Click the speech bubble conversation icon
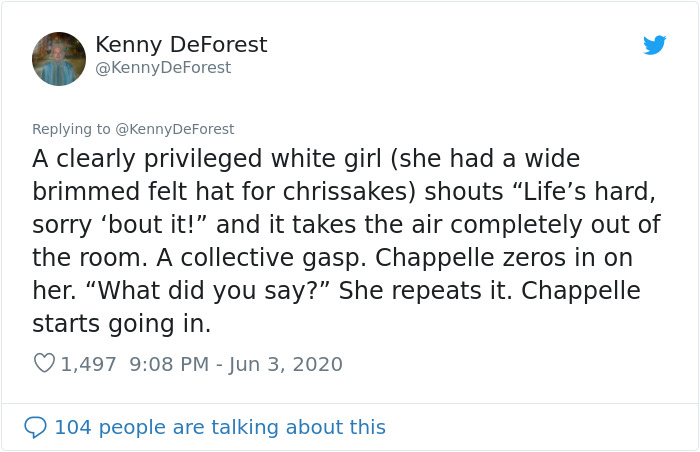This screenshot has height=452, width=700. tap(35, 427)
